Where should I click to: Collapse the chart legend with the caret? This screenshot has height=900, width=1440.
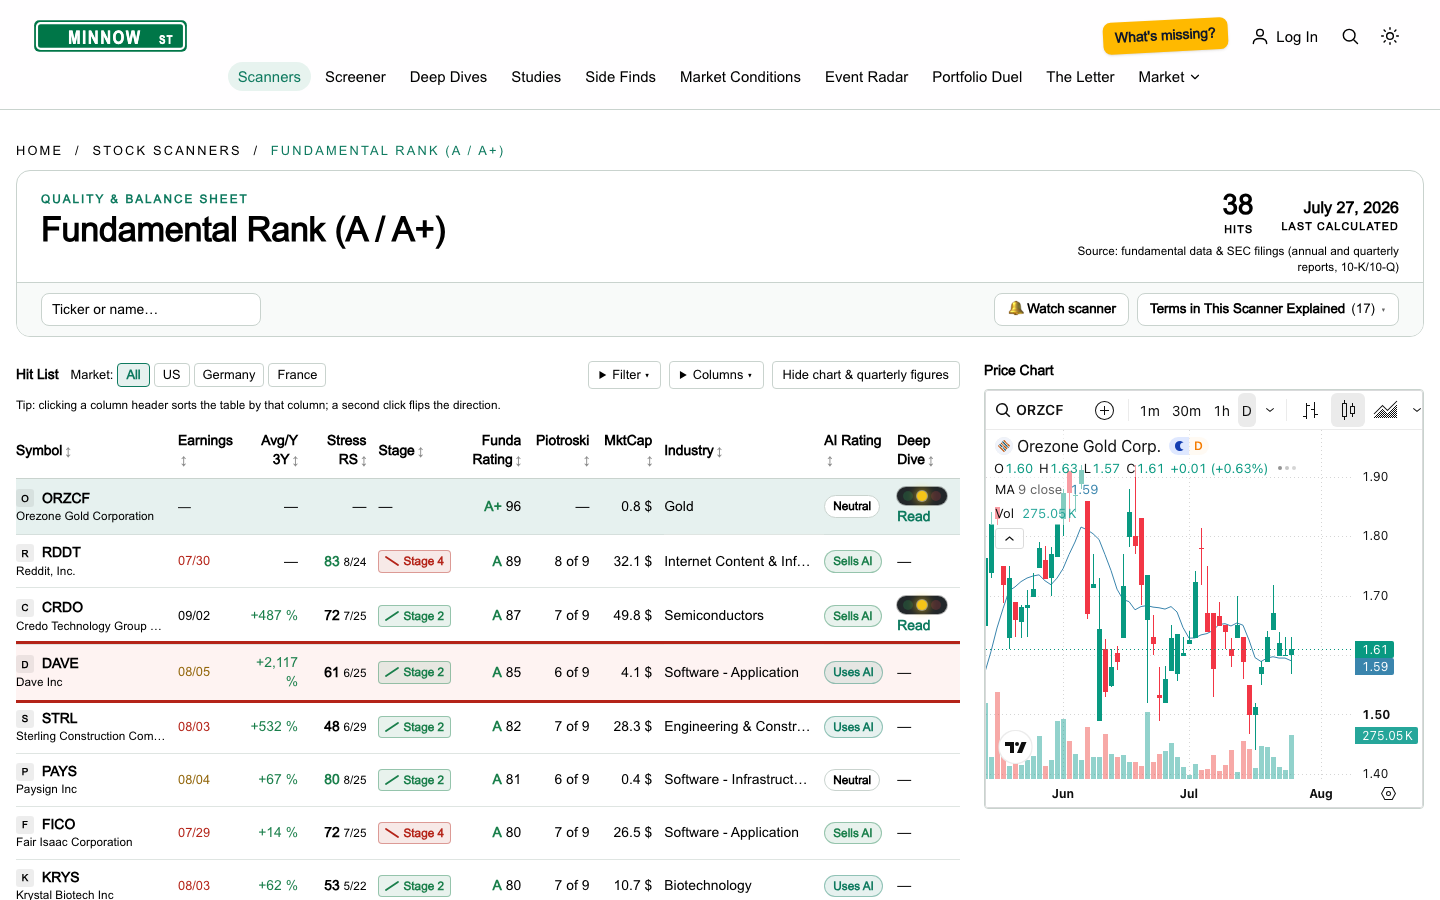pyautogui.click(x=1010, y=539)
